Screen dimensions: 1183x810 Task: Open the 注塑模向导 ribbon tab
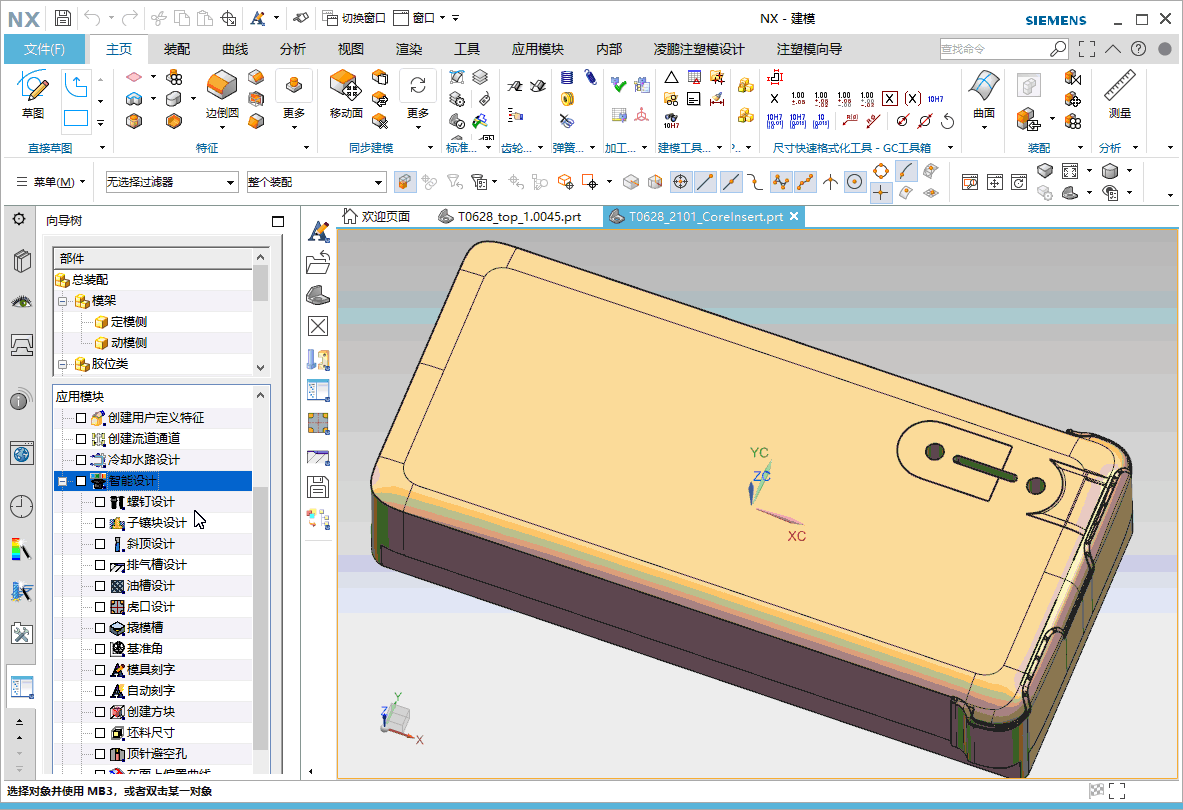[808, 49]
